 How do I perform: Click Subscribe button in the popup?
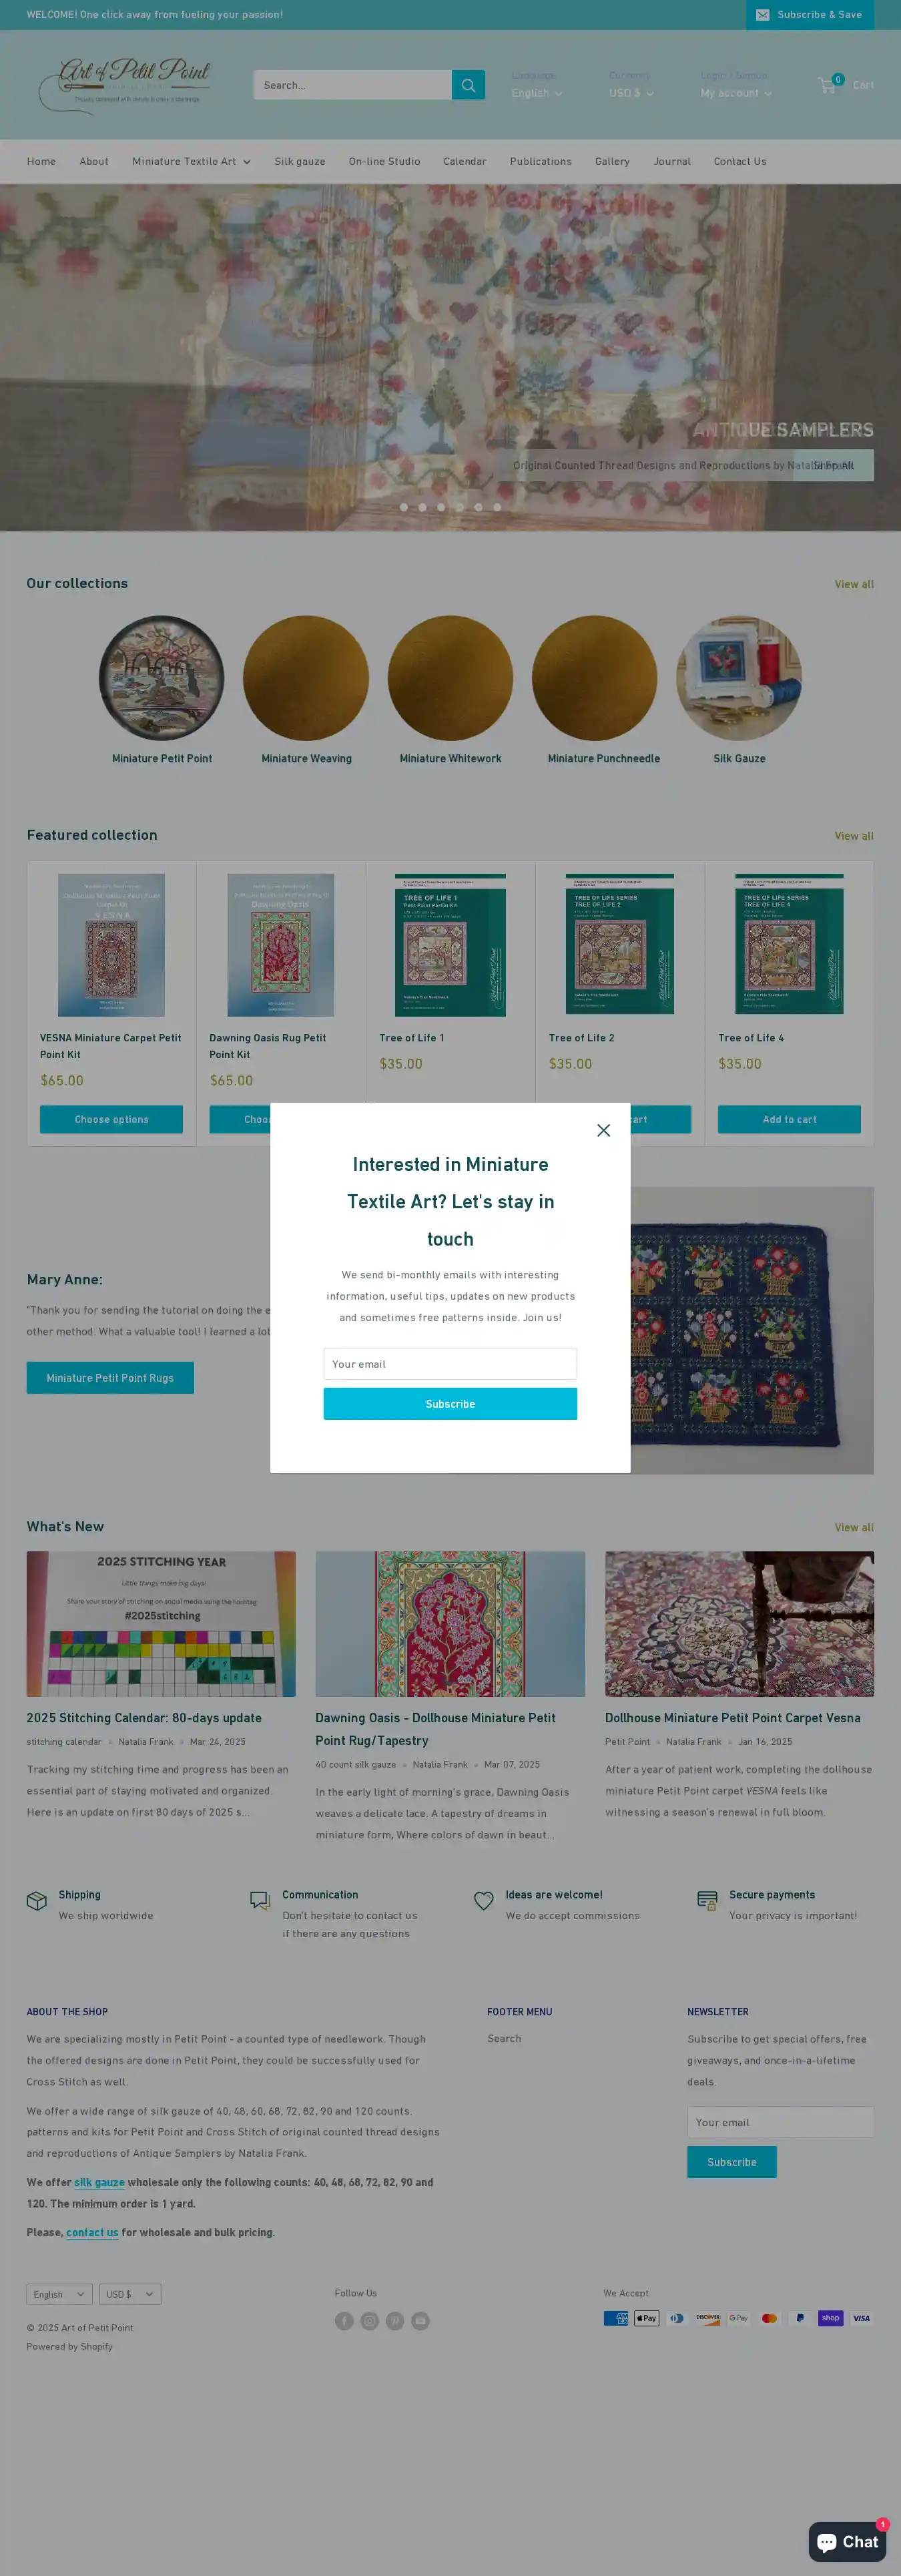(x=450, y=1403)
